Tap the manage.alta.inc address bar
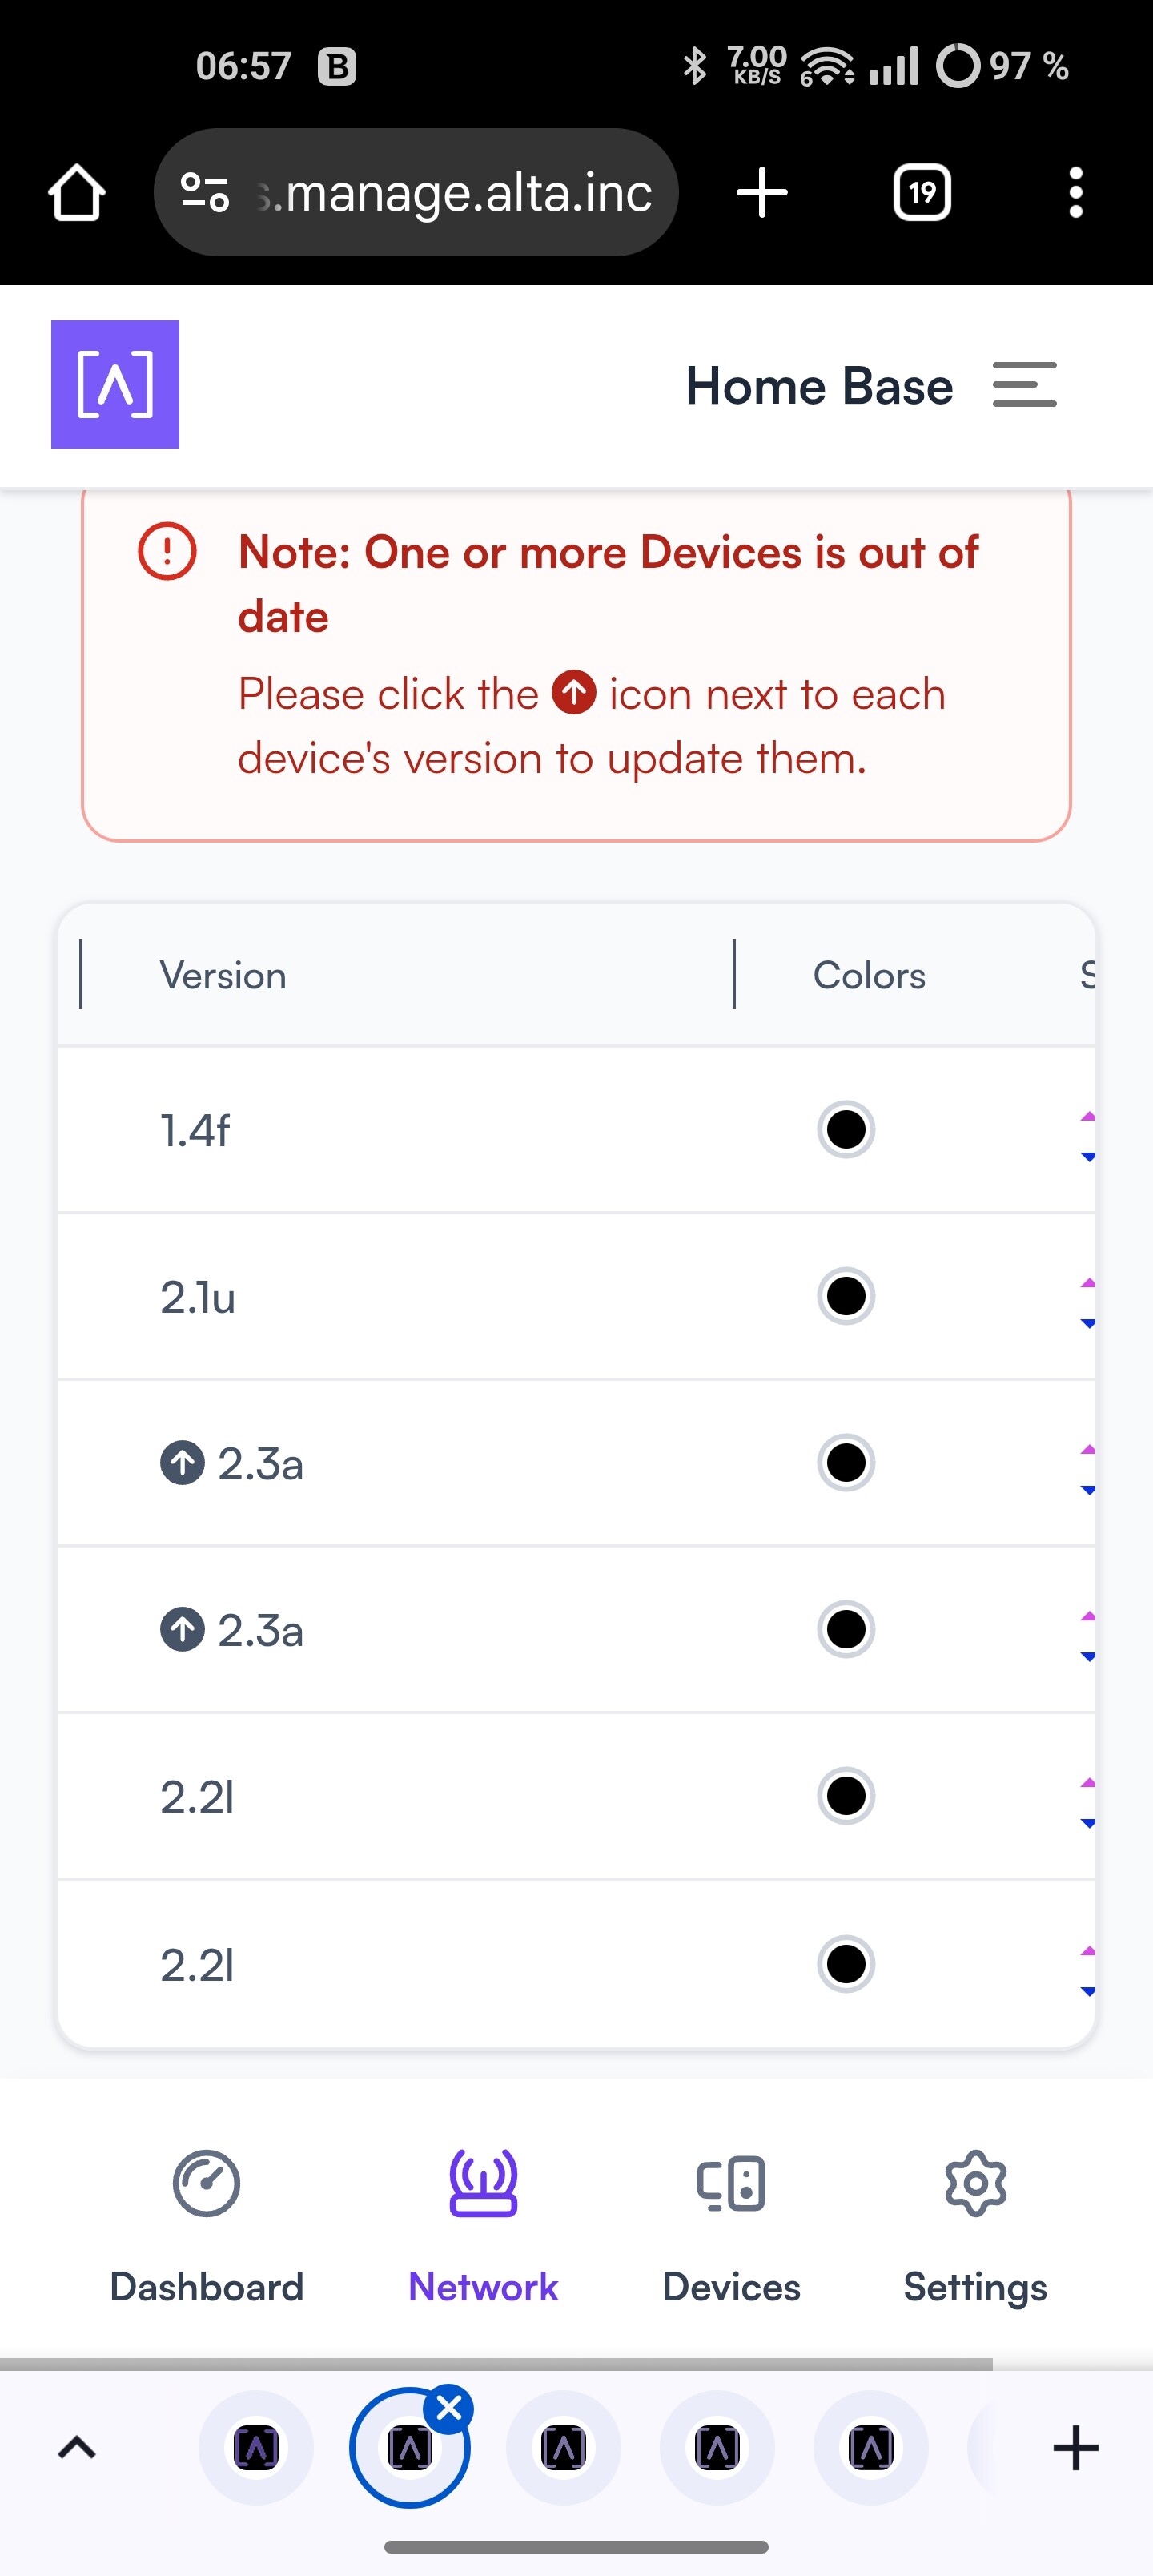 tap(416, 192)
